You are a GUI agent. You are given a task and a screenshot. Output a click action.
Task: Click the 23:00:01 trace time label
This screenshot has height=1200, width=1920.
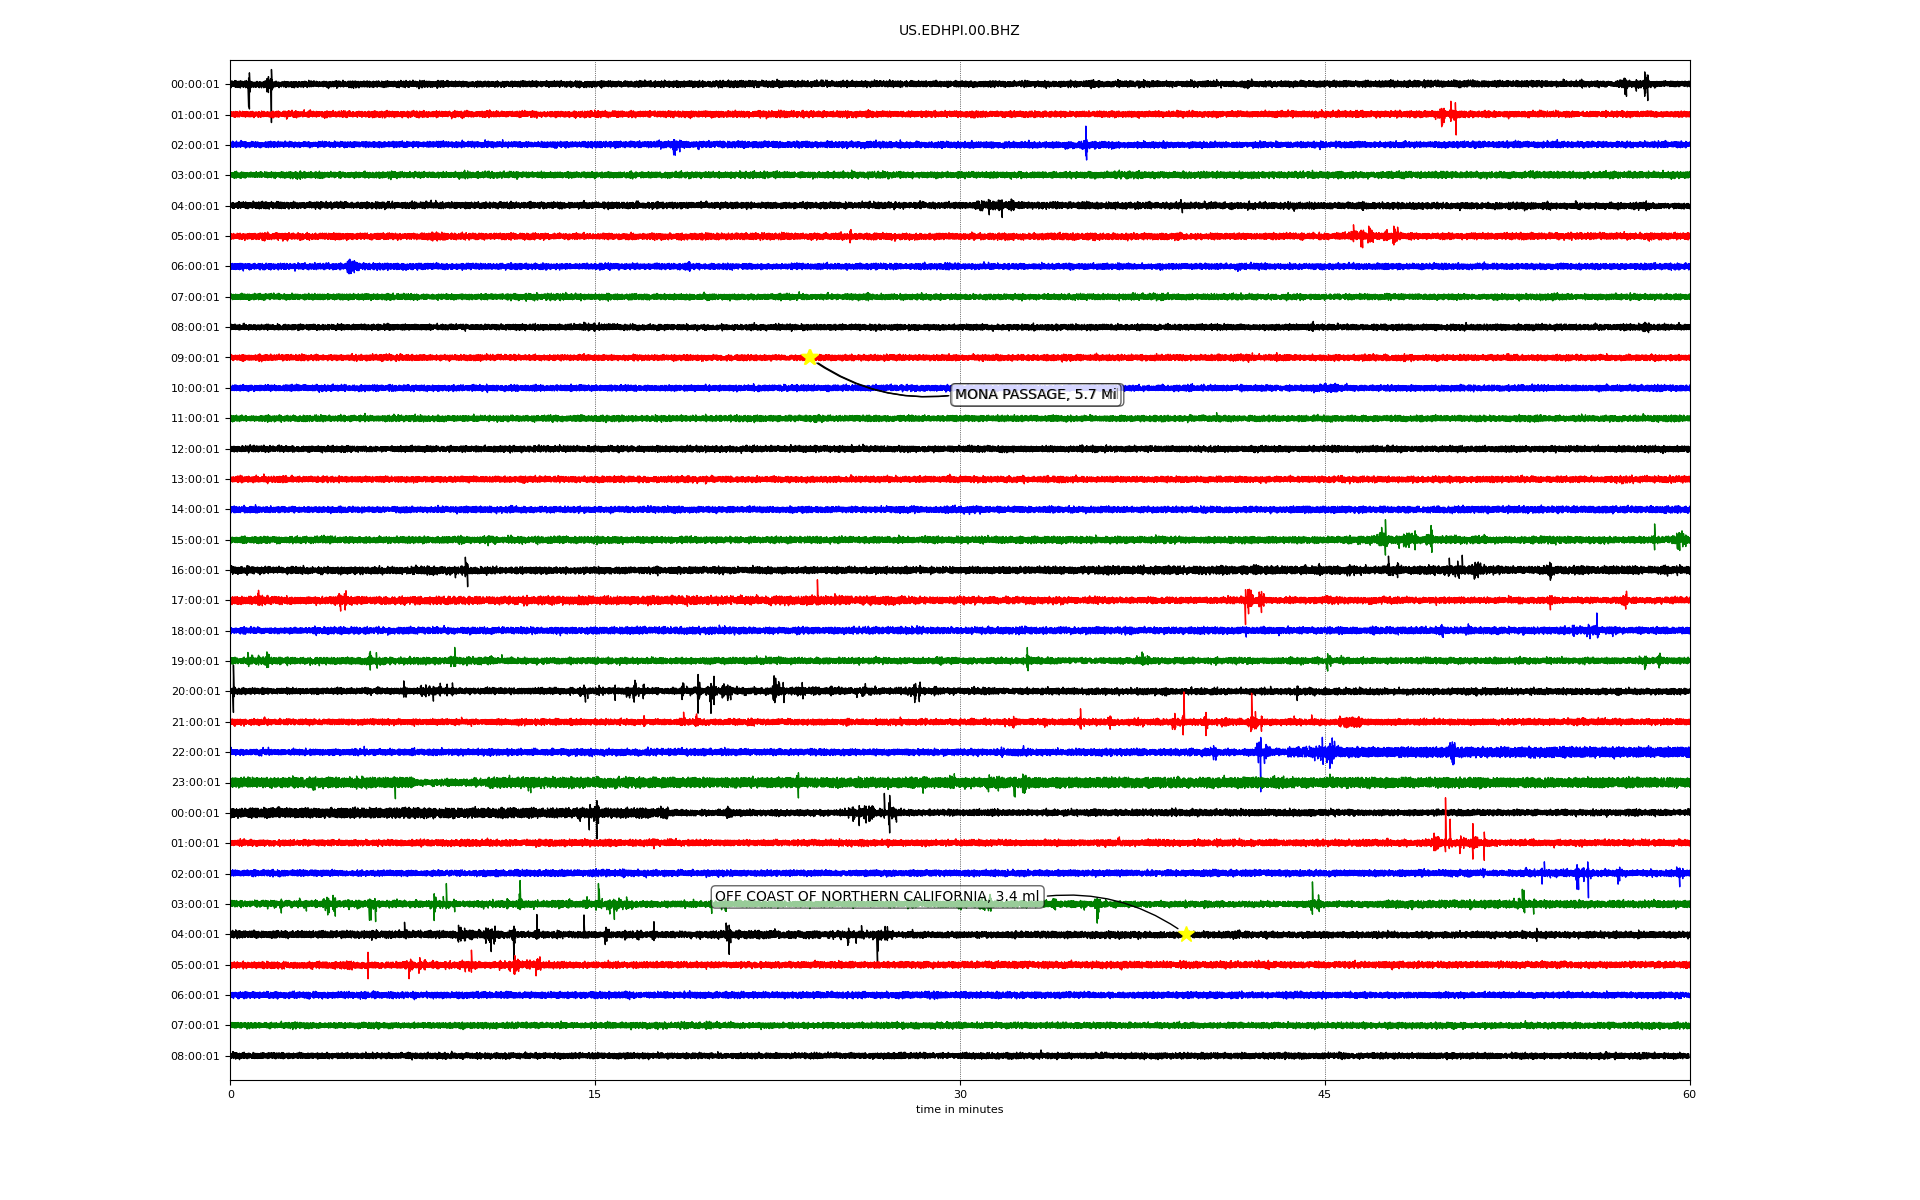tap(195, 783)
